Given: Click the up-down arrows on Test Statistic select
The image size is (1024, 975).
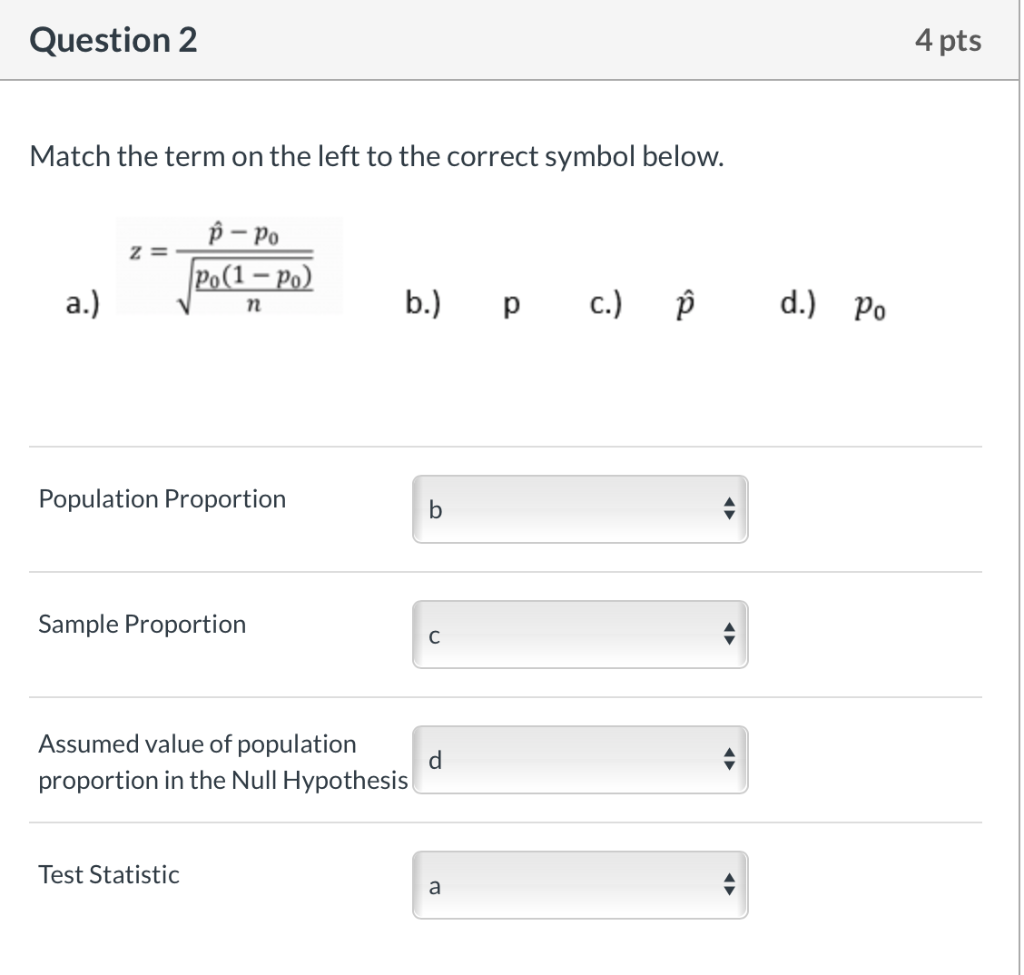Looking at the screenshot, I should pyautogui.click(x=730, y=885).
